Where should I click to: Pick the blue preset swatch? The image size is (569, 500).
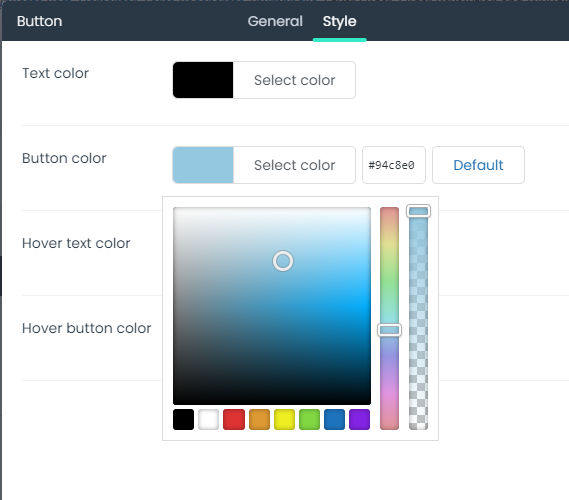(335, 419)
